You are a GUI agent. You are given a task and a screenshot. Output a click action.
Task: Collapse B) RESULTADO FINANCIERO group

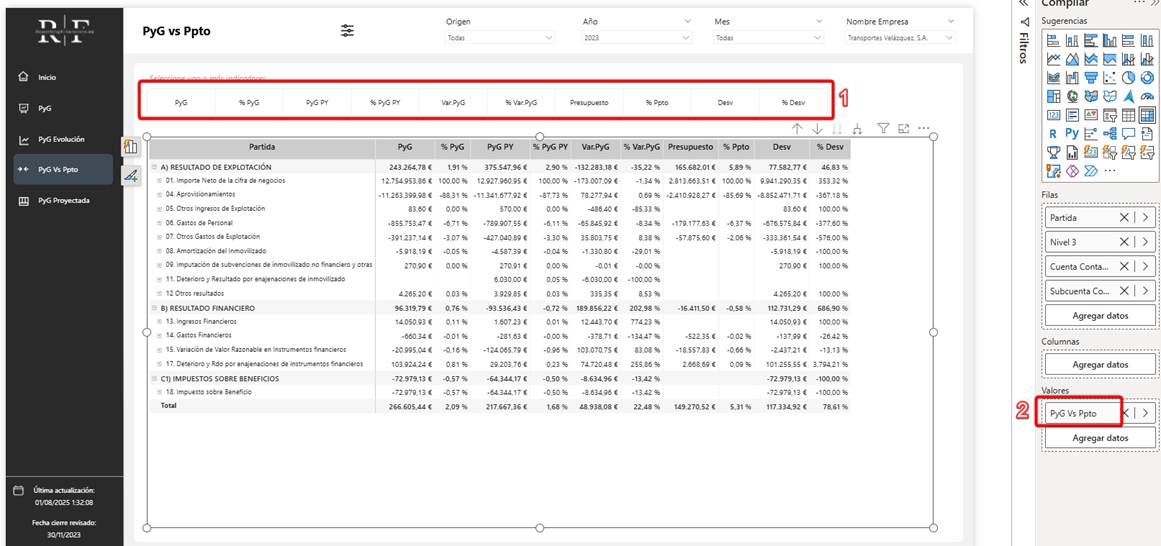pos(155,307)
